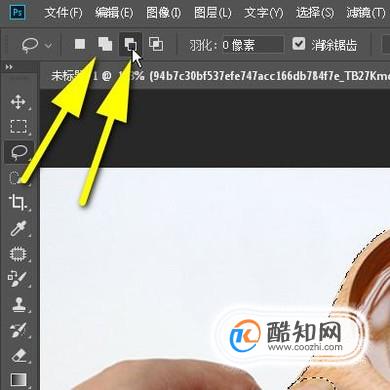The height and width of the screenshot is (390, 390).
Task: Open the 图层(L) menu
Action: point(213,13)
